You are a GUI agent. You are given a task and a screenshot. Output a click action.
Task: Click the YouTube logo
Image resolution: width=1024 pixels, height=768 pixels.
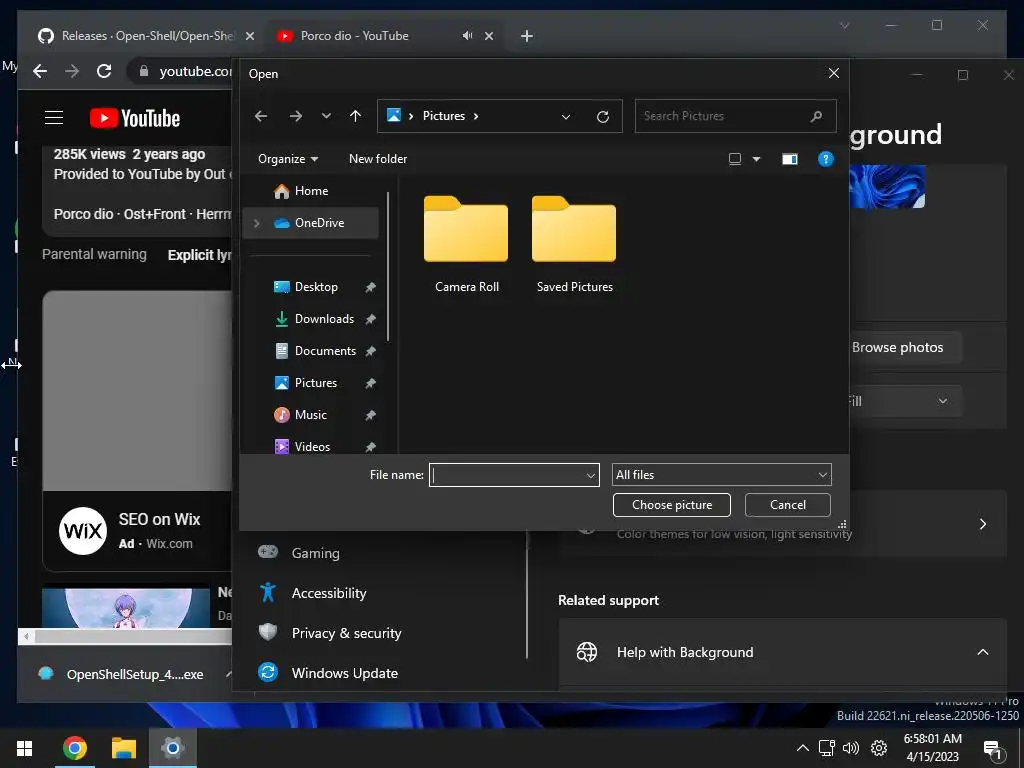[135, 118]
